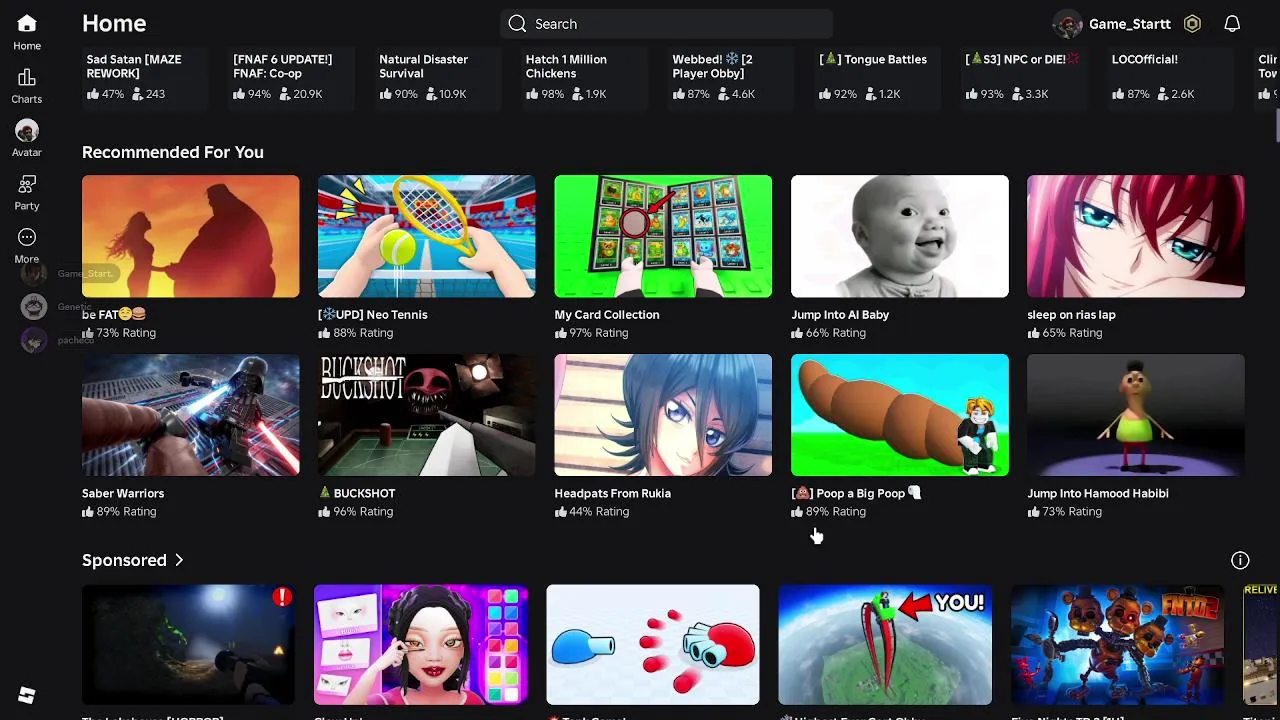Open the Home sidebar icon
This screenshot has height=720, width=1280.
tap(27, 23)
